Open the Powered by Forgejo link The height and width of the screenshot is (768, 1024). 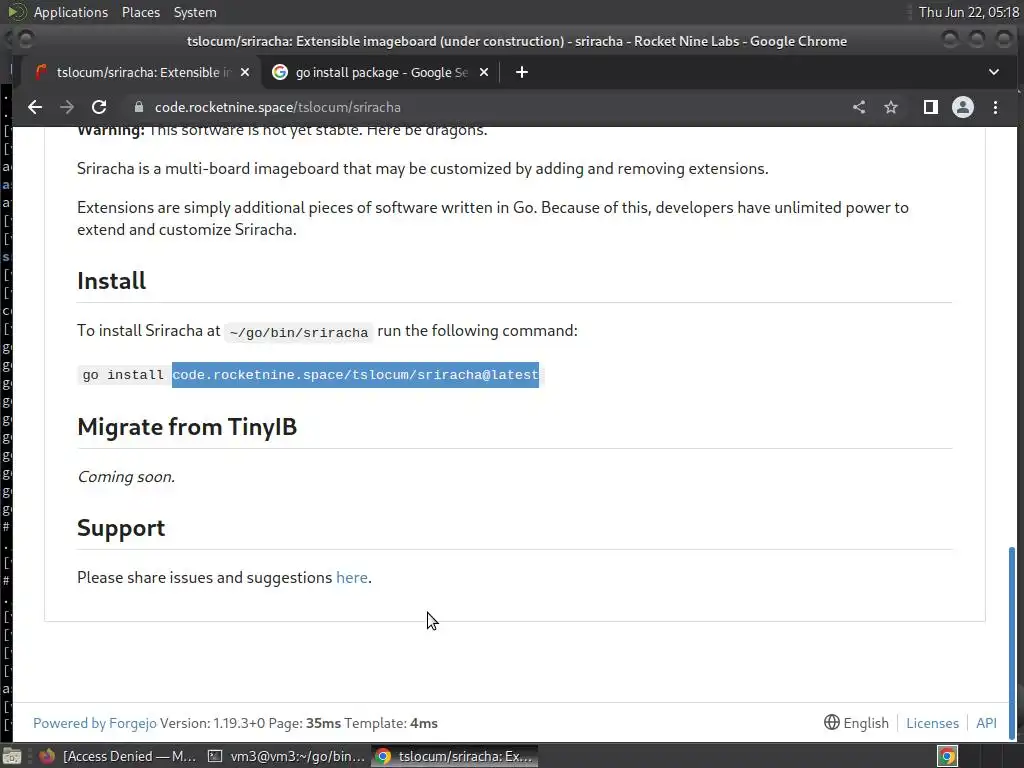[x=95, y=723]
